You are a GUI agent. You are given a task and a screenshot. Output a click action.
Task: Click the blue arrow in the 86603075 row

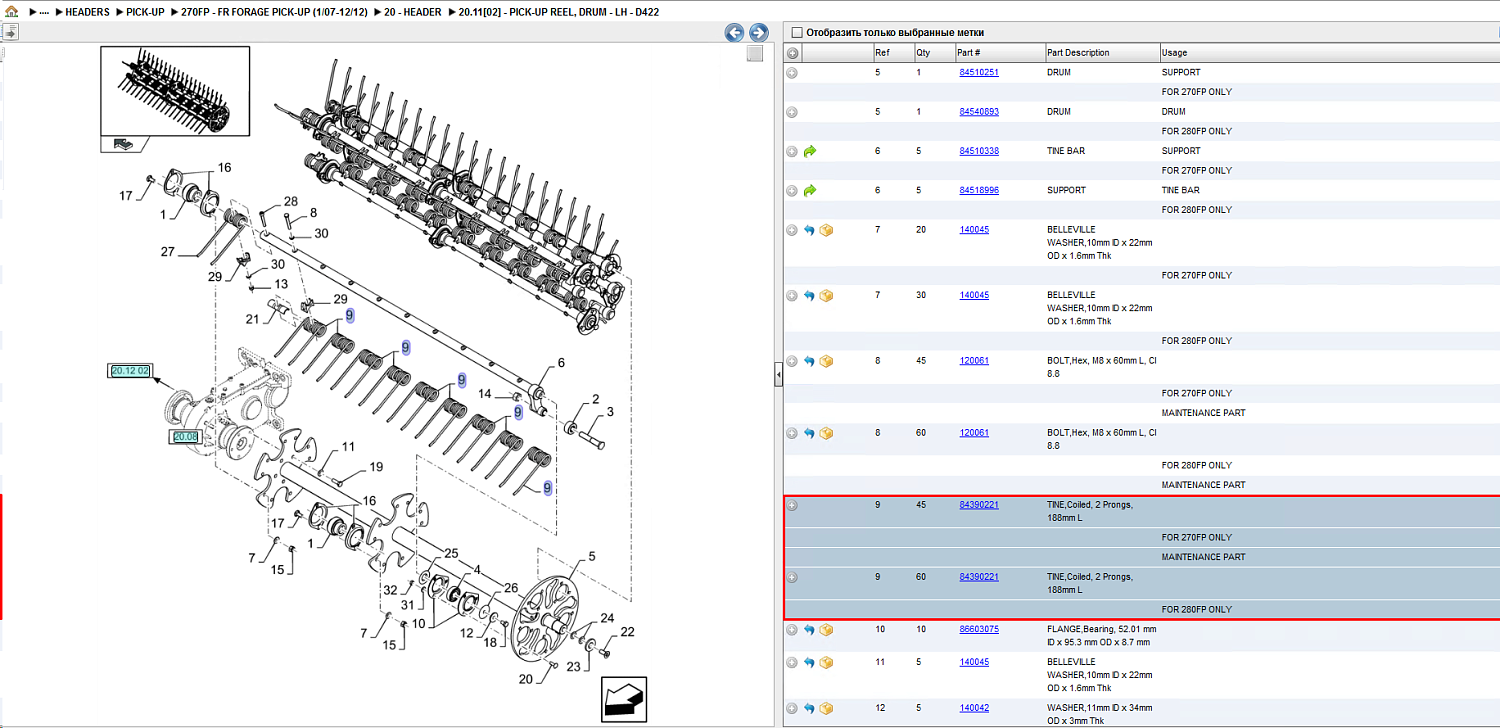tap(810, 630)
